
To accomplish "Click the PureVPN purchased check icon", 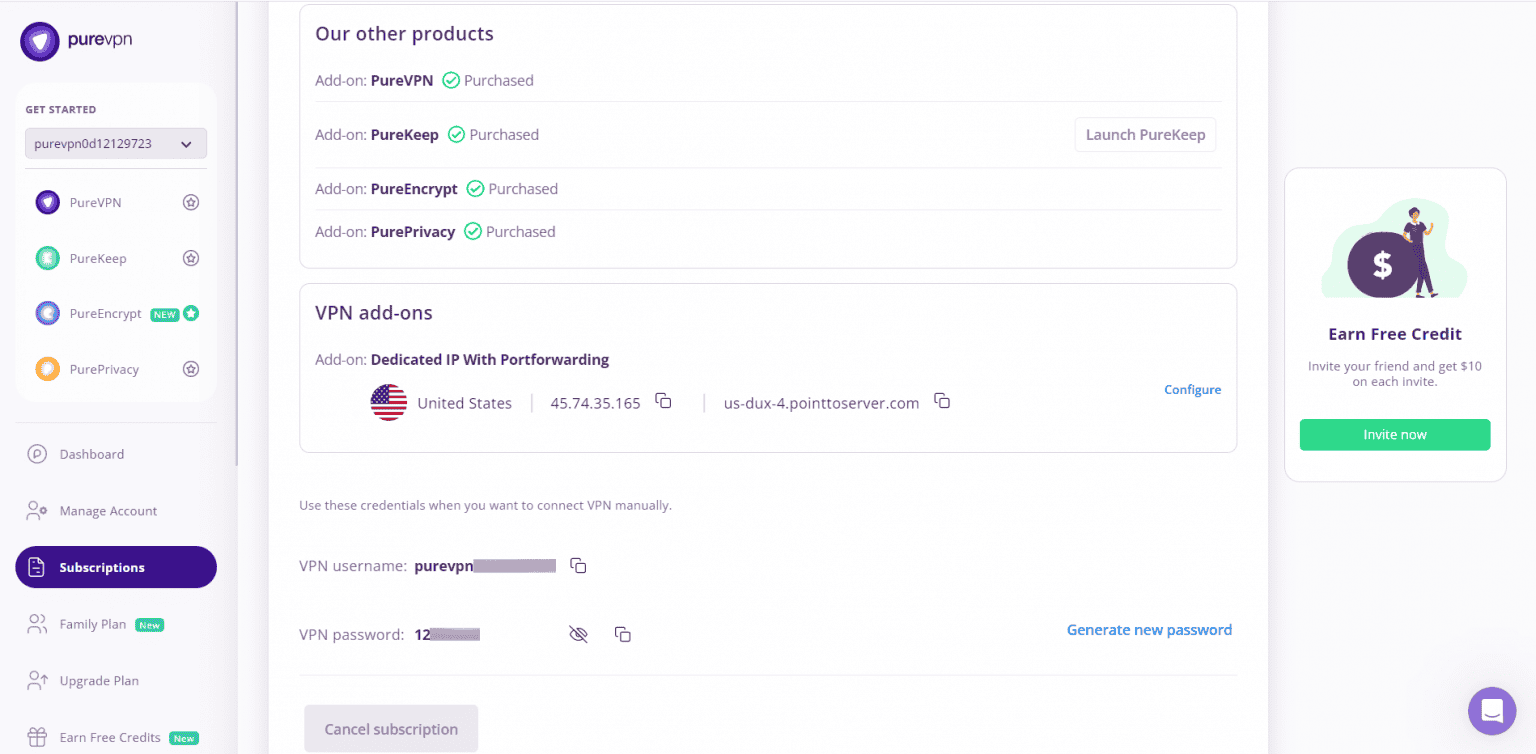I will tap(451, 80).
